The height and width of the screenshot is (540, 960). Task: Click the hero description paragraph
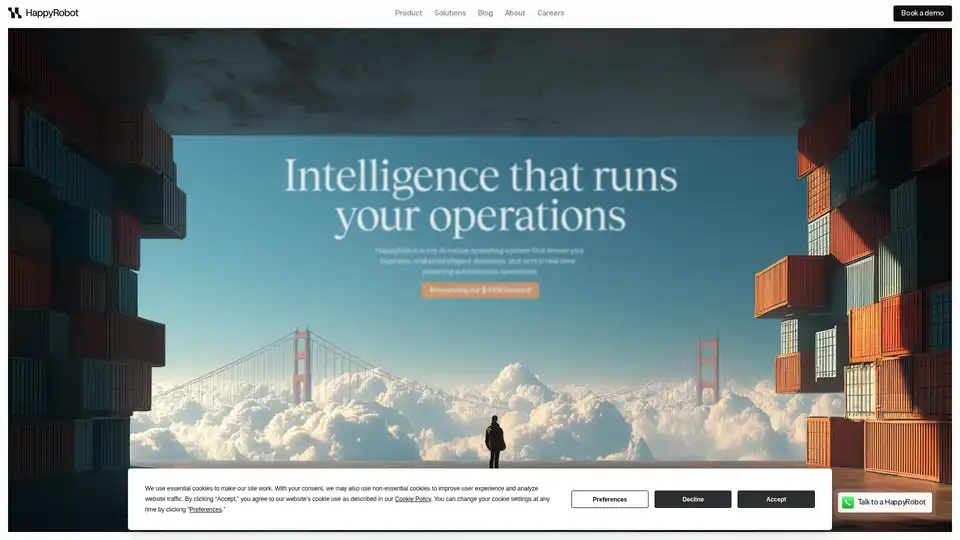tap(480, 260)
